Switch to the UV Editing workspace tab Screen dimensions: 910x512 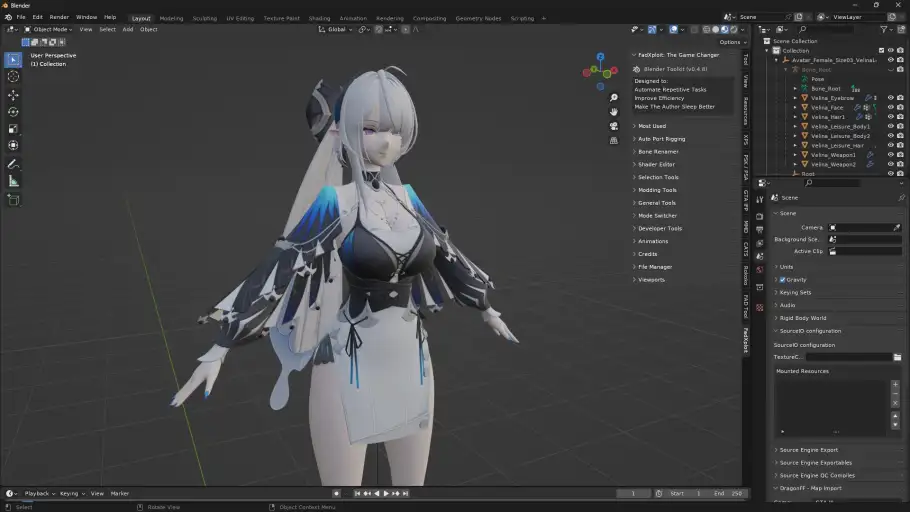pos(240,19)
